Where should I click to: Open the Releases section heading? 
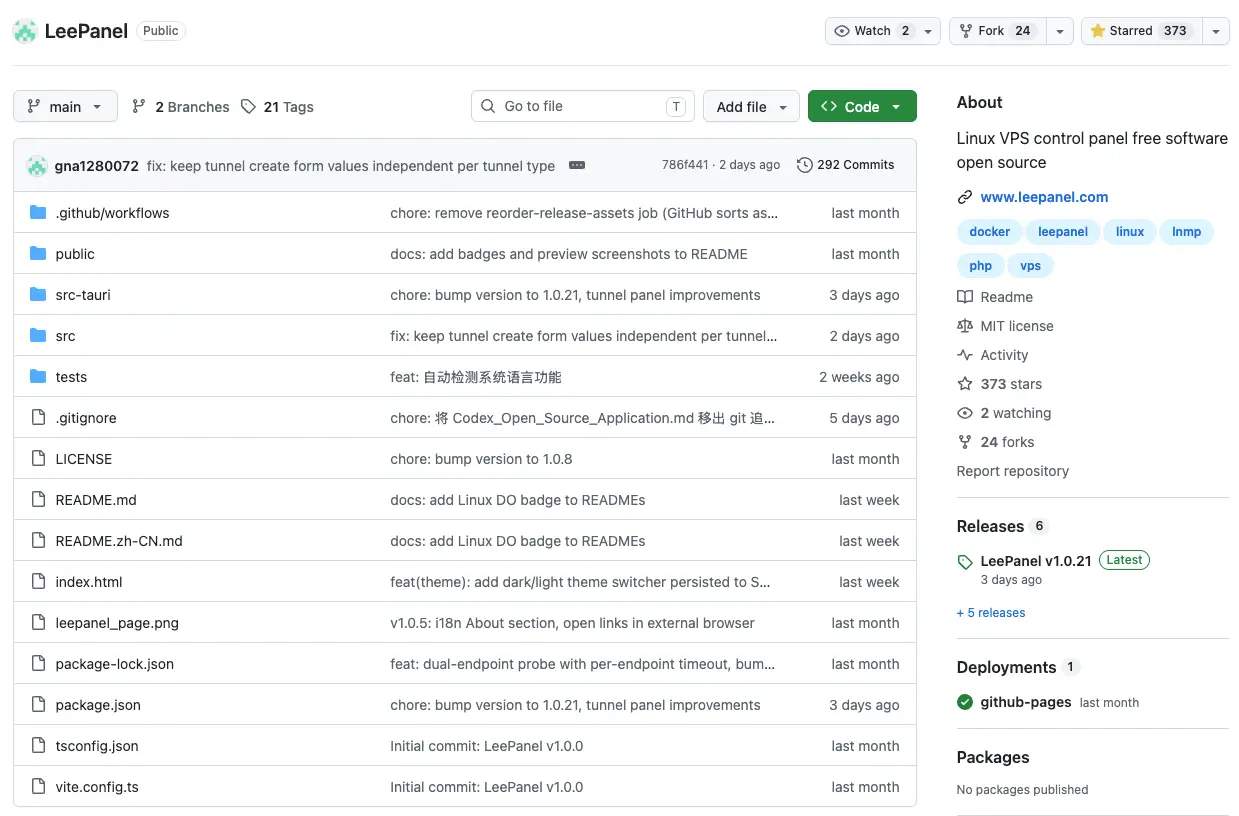pyautogui.click(x=990, y=526)
